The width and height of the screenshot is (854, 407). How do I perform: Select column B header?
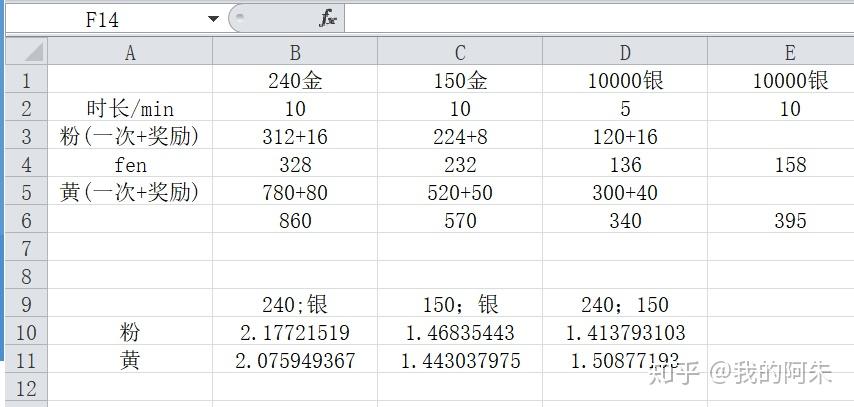[x=295, y=52]
